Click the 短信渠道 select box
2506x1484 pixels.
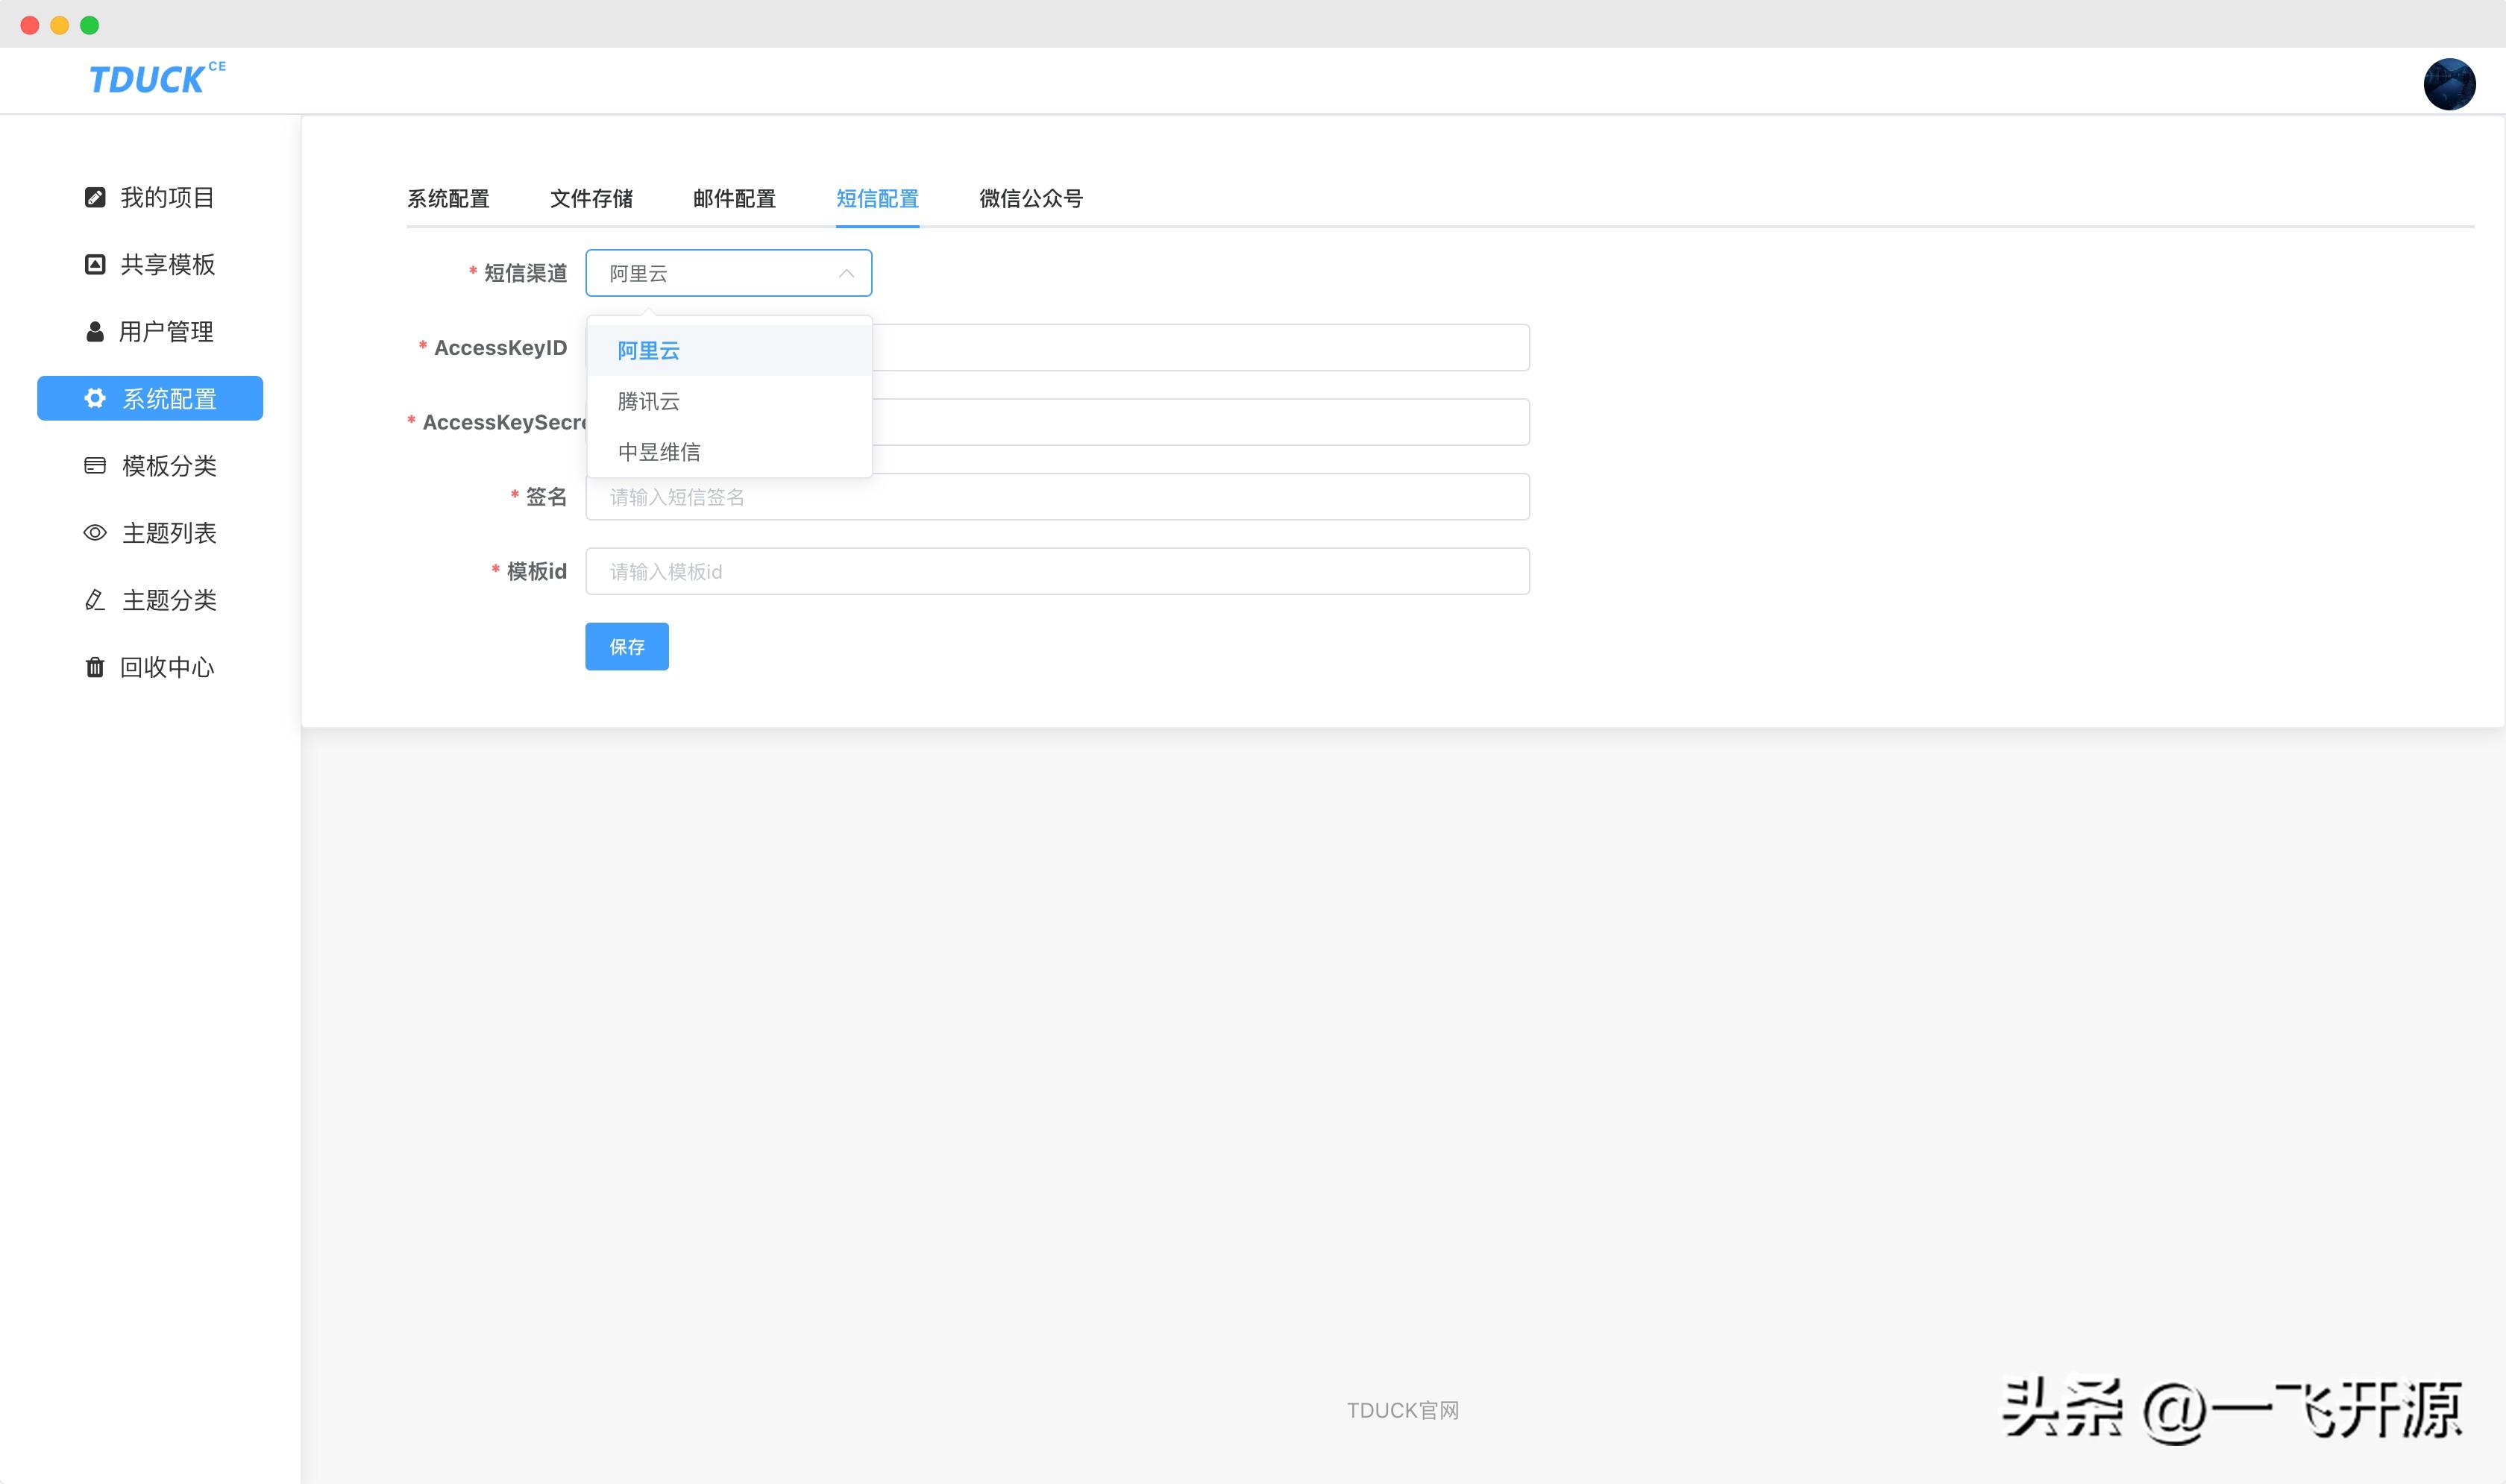(728, 273)
